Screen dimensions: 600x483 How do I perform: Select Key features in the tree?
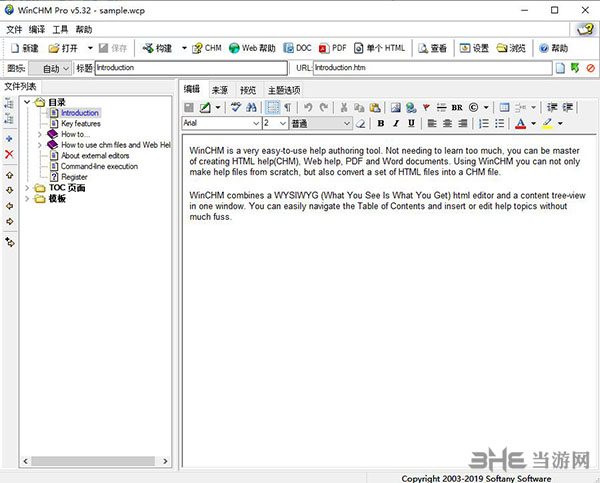(x=81, y=124)
